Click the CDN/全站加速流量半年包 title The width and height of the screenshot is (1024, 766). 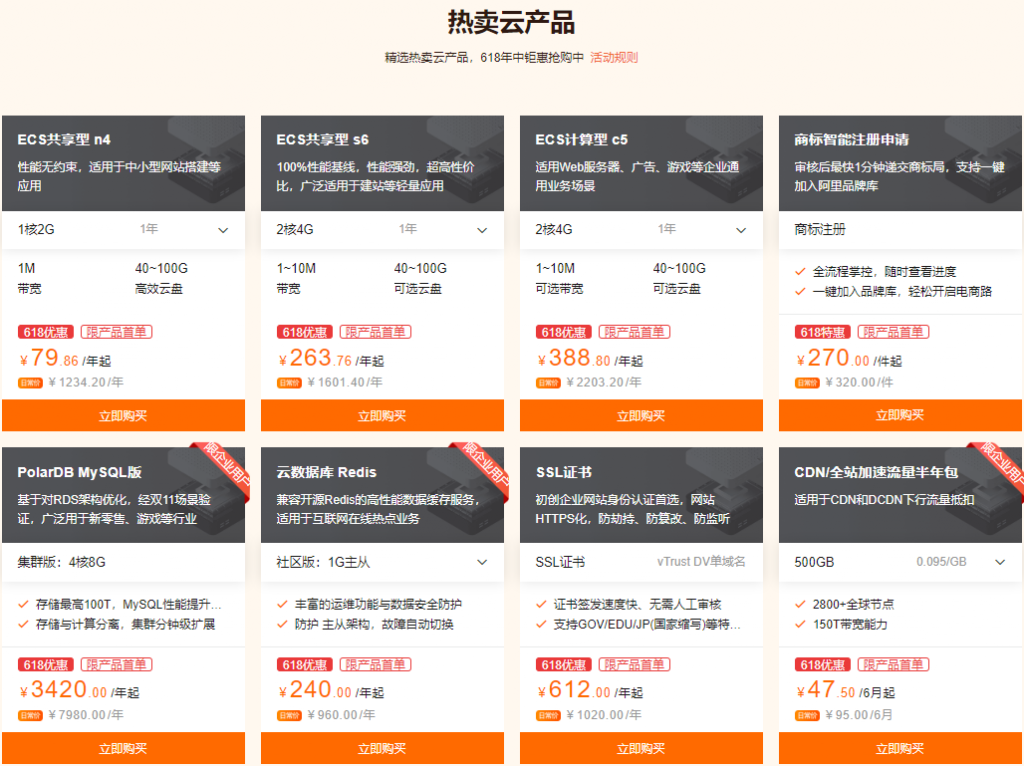point(876,472)
